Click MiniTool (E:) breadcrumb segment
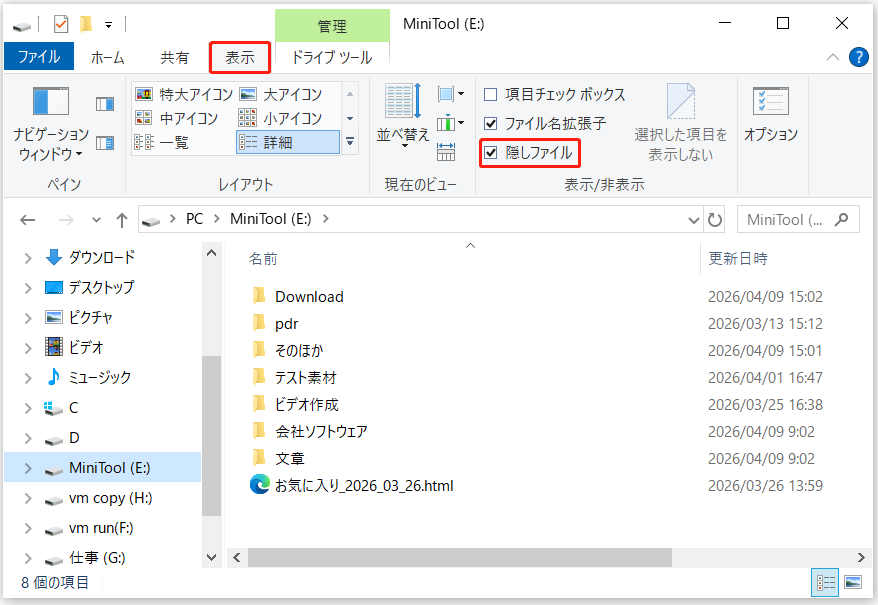Image resolution: width=878 pixels, height=605 pixels. pyautogui.click(x=270, y=219)
